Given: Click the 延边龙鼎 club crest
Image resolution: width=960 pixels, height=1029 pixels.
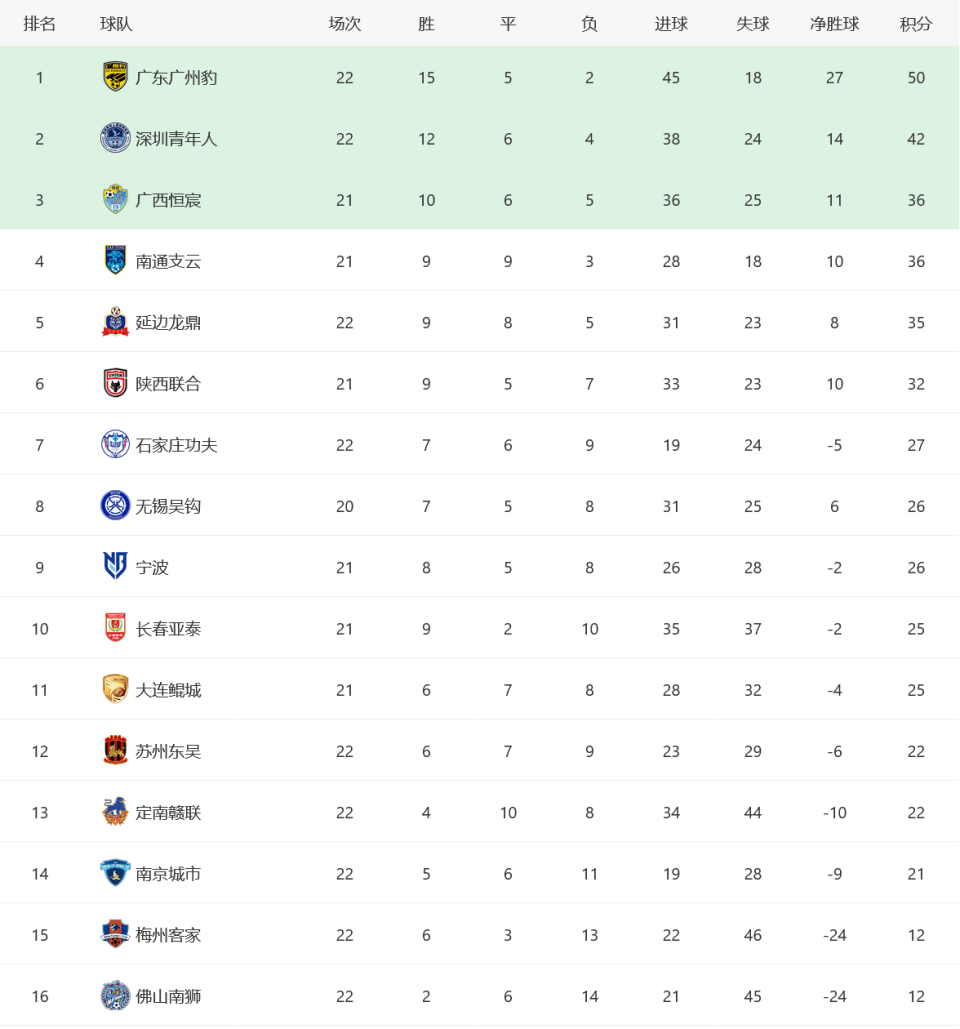Looking at the screenshot, I should tap(115, 322).
